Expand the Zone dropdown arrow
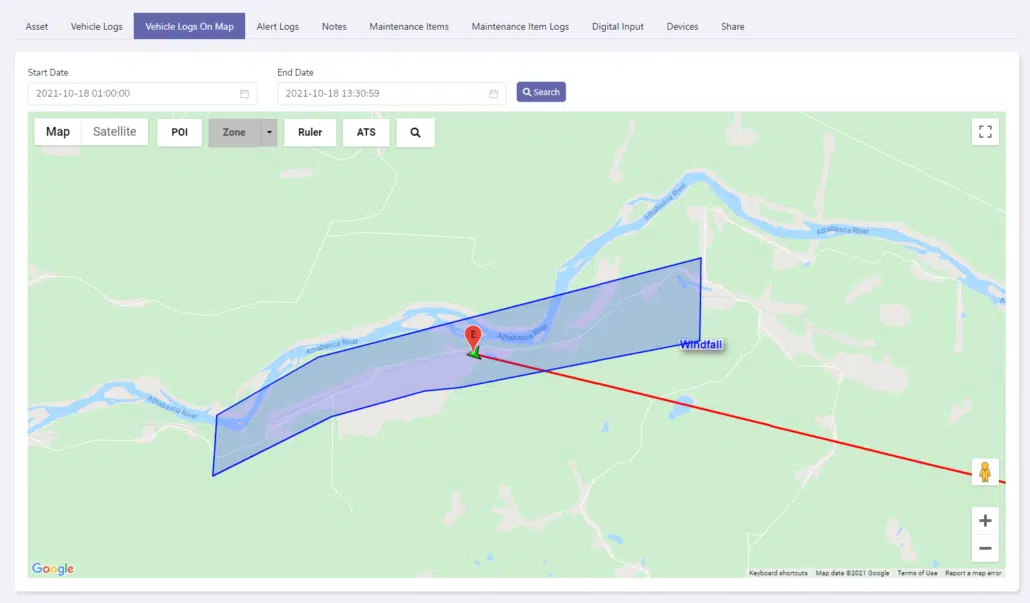 coord(269,132)
